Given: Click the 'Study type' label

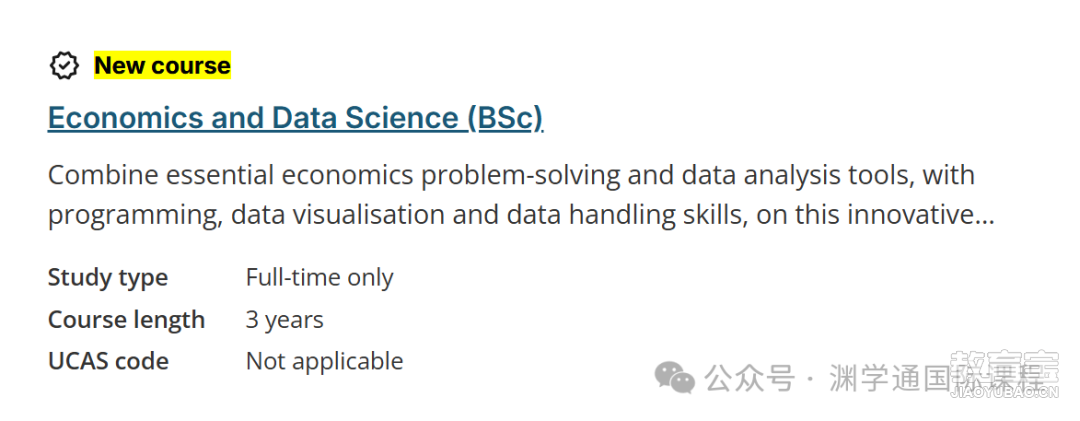Looking at the screenshot, I should coord(107,278).
